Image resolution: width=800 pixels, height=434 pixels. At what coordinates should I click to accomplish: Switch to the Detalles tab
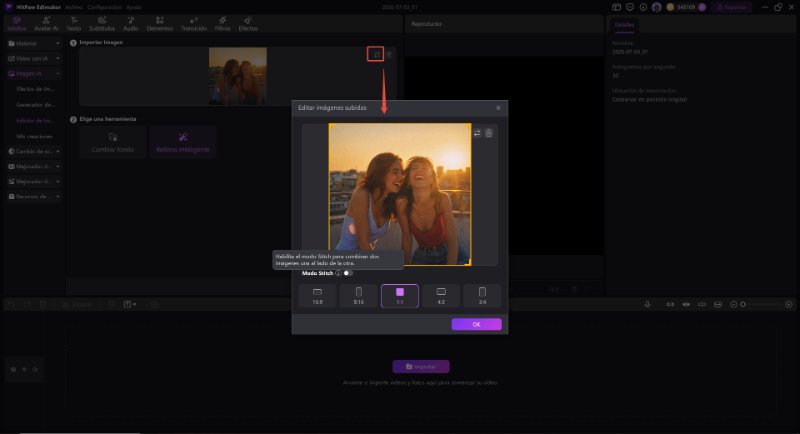coord(624,25)
